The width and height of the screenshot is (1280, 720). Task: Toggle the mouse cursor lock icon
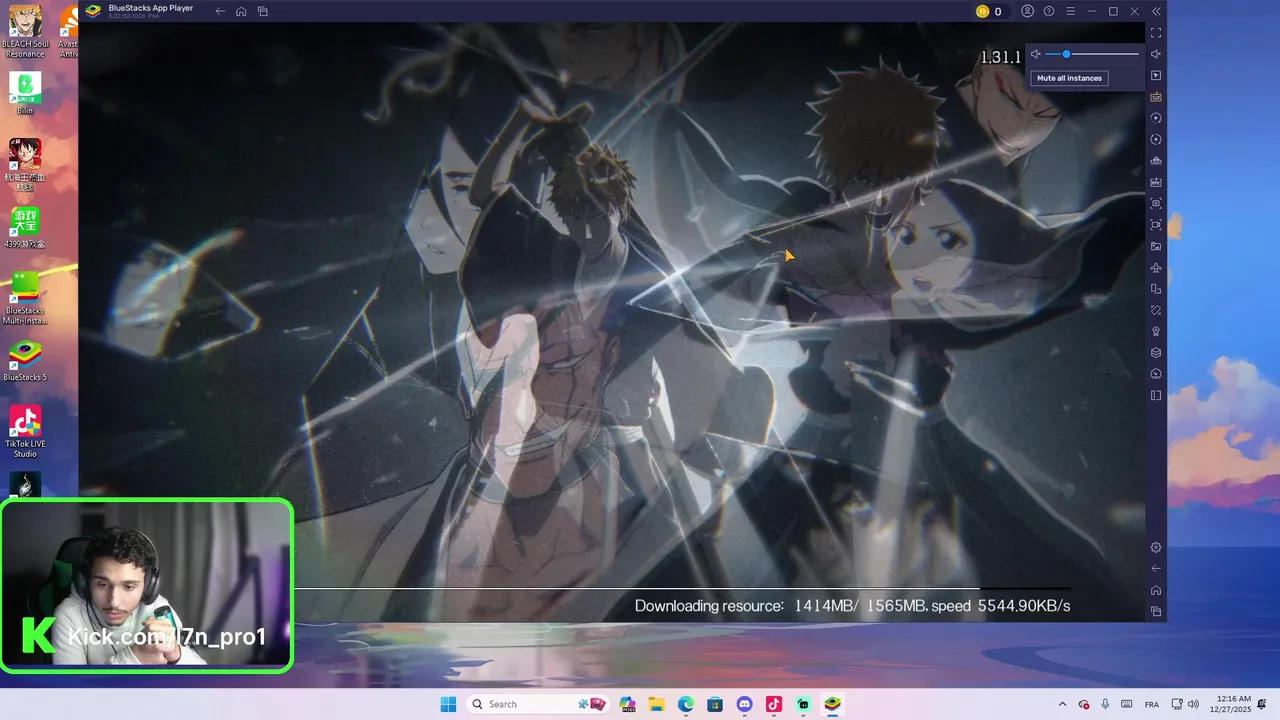point(1156,75)
